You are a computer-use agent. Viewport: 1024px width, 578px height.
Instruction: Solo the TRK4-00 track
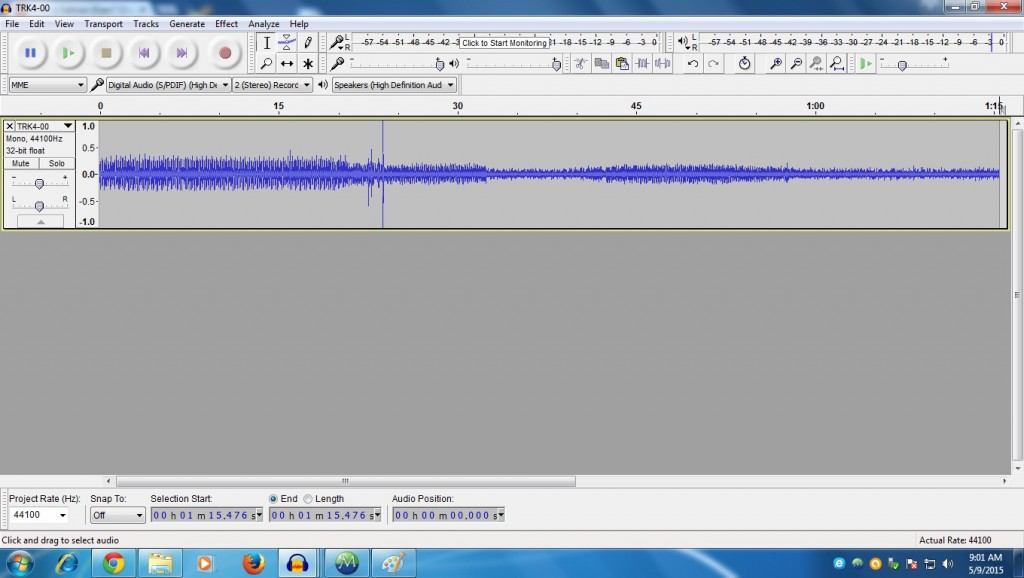tap(57, 163)
